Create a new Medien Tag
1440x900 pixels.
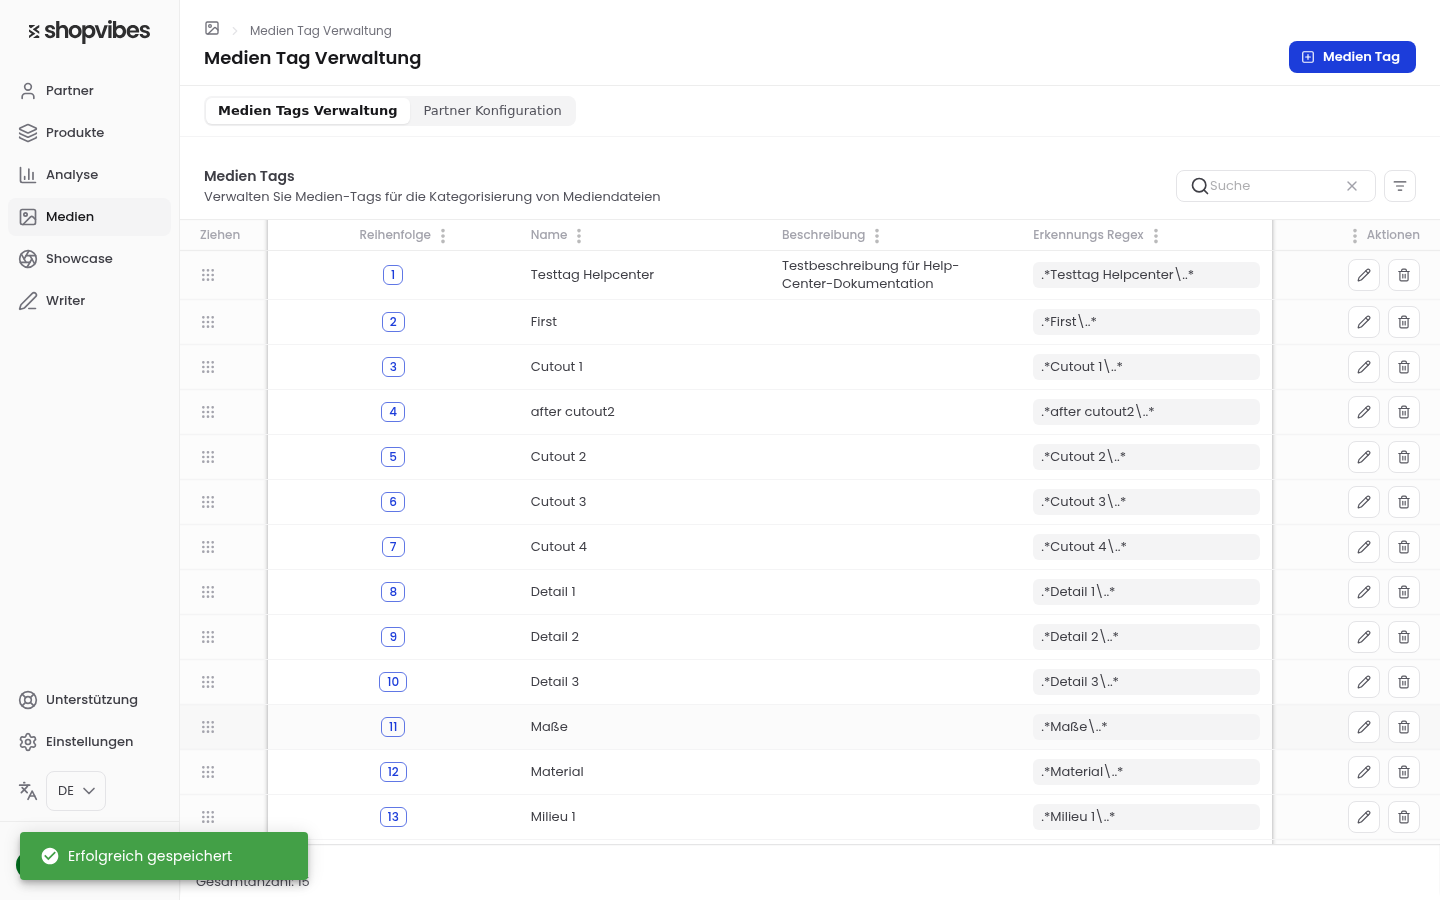[1352, 57]
